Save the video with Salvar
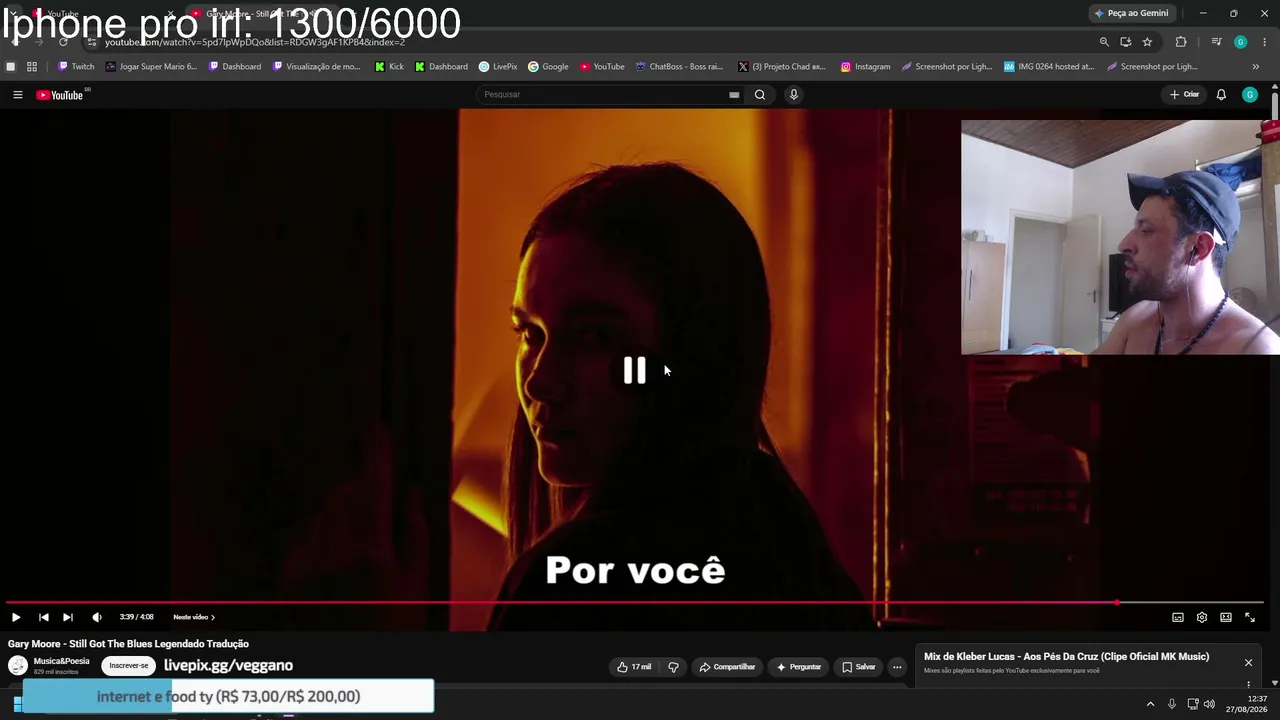 859,667
